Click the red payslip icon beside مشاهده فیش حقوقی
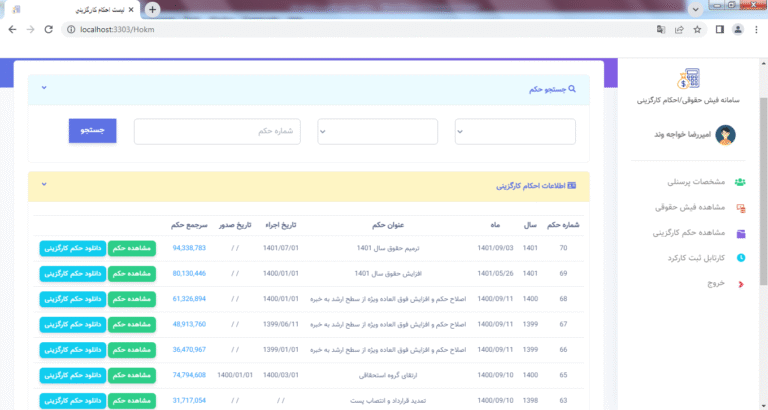Viewport: 768px width, 410px height. 740,208
